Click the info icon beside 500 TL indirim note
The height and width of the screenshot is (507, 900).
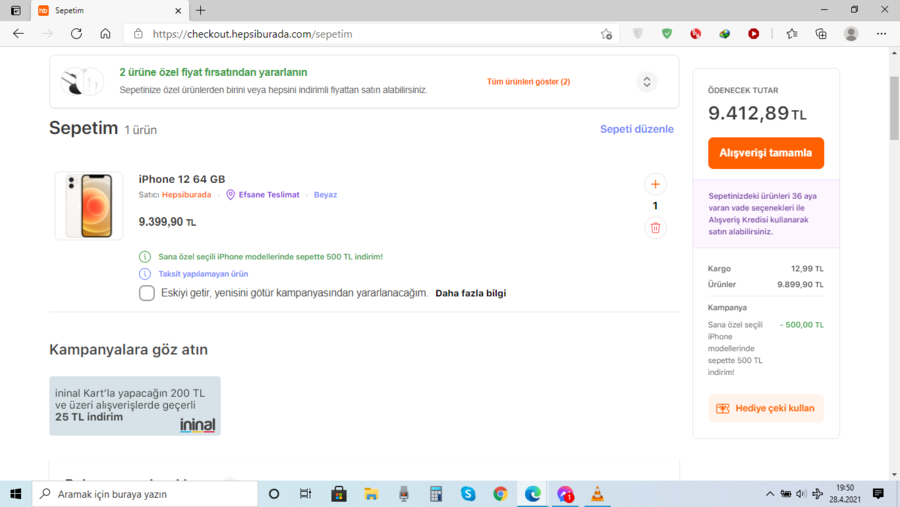tap(145, 257)
